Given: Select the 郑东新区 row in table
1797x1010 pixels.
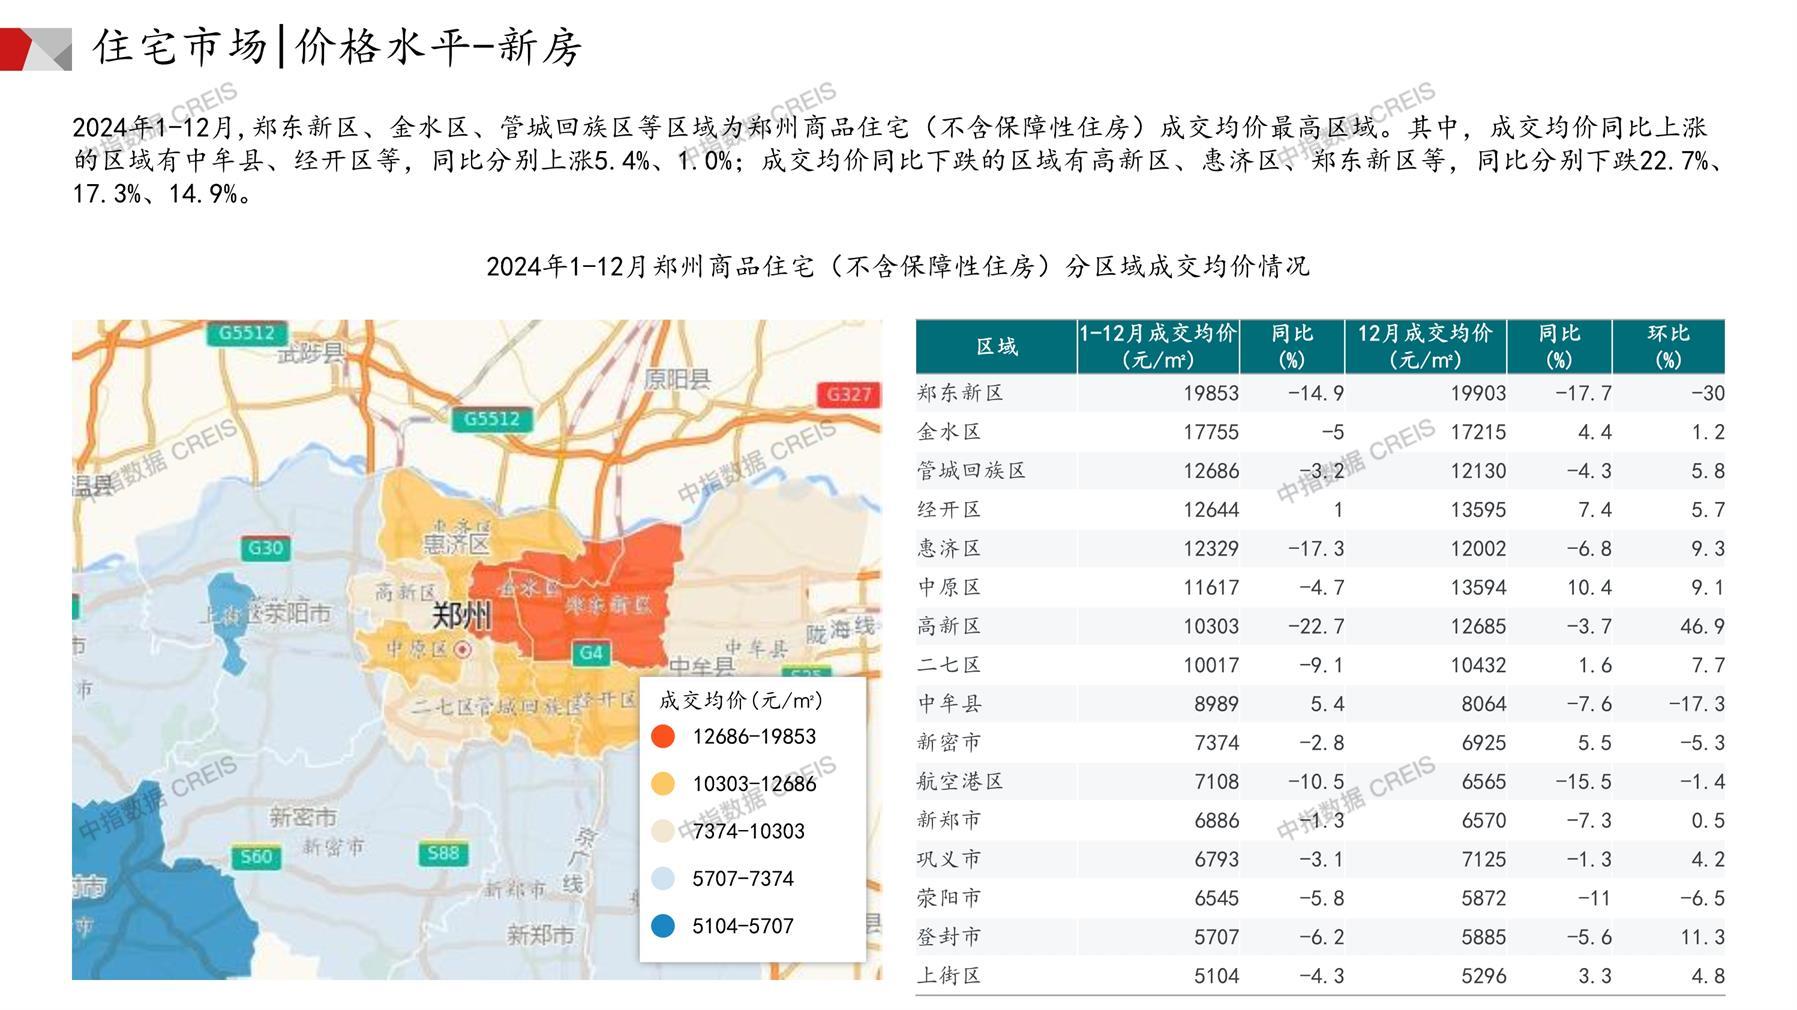Looking at the screenshot, I should tap(960, 393).
